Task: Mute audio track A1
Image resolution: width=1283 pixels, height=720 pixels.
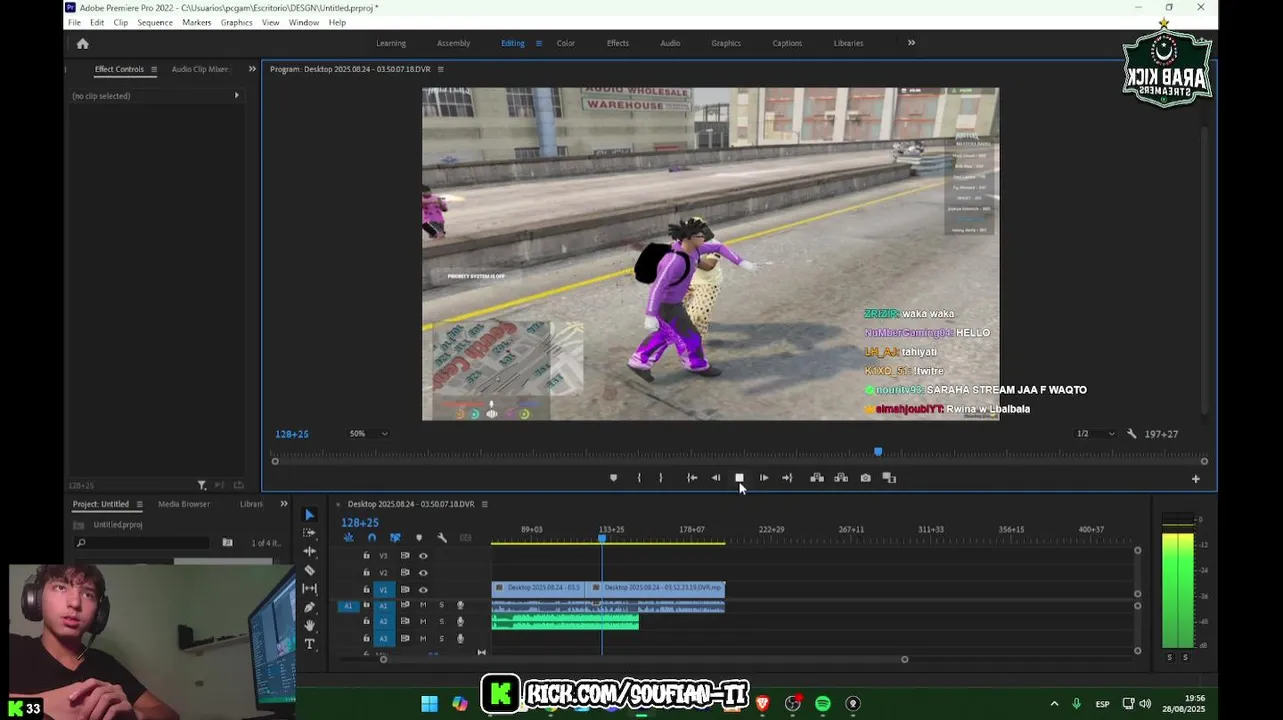Action: (423, 605)
